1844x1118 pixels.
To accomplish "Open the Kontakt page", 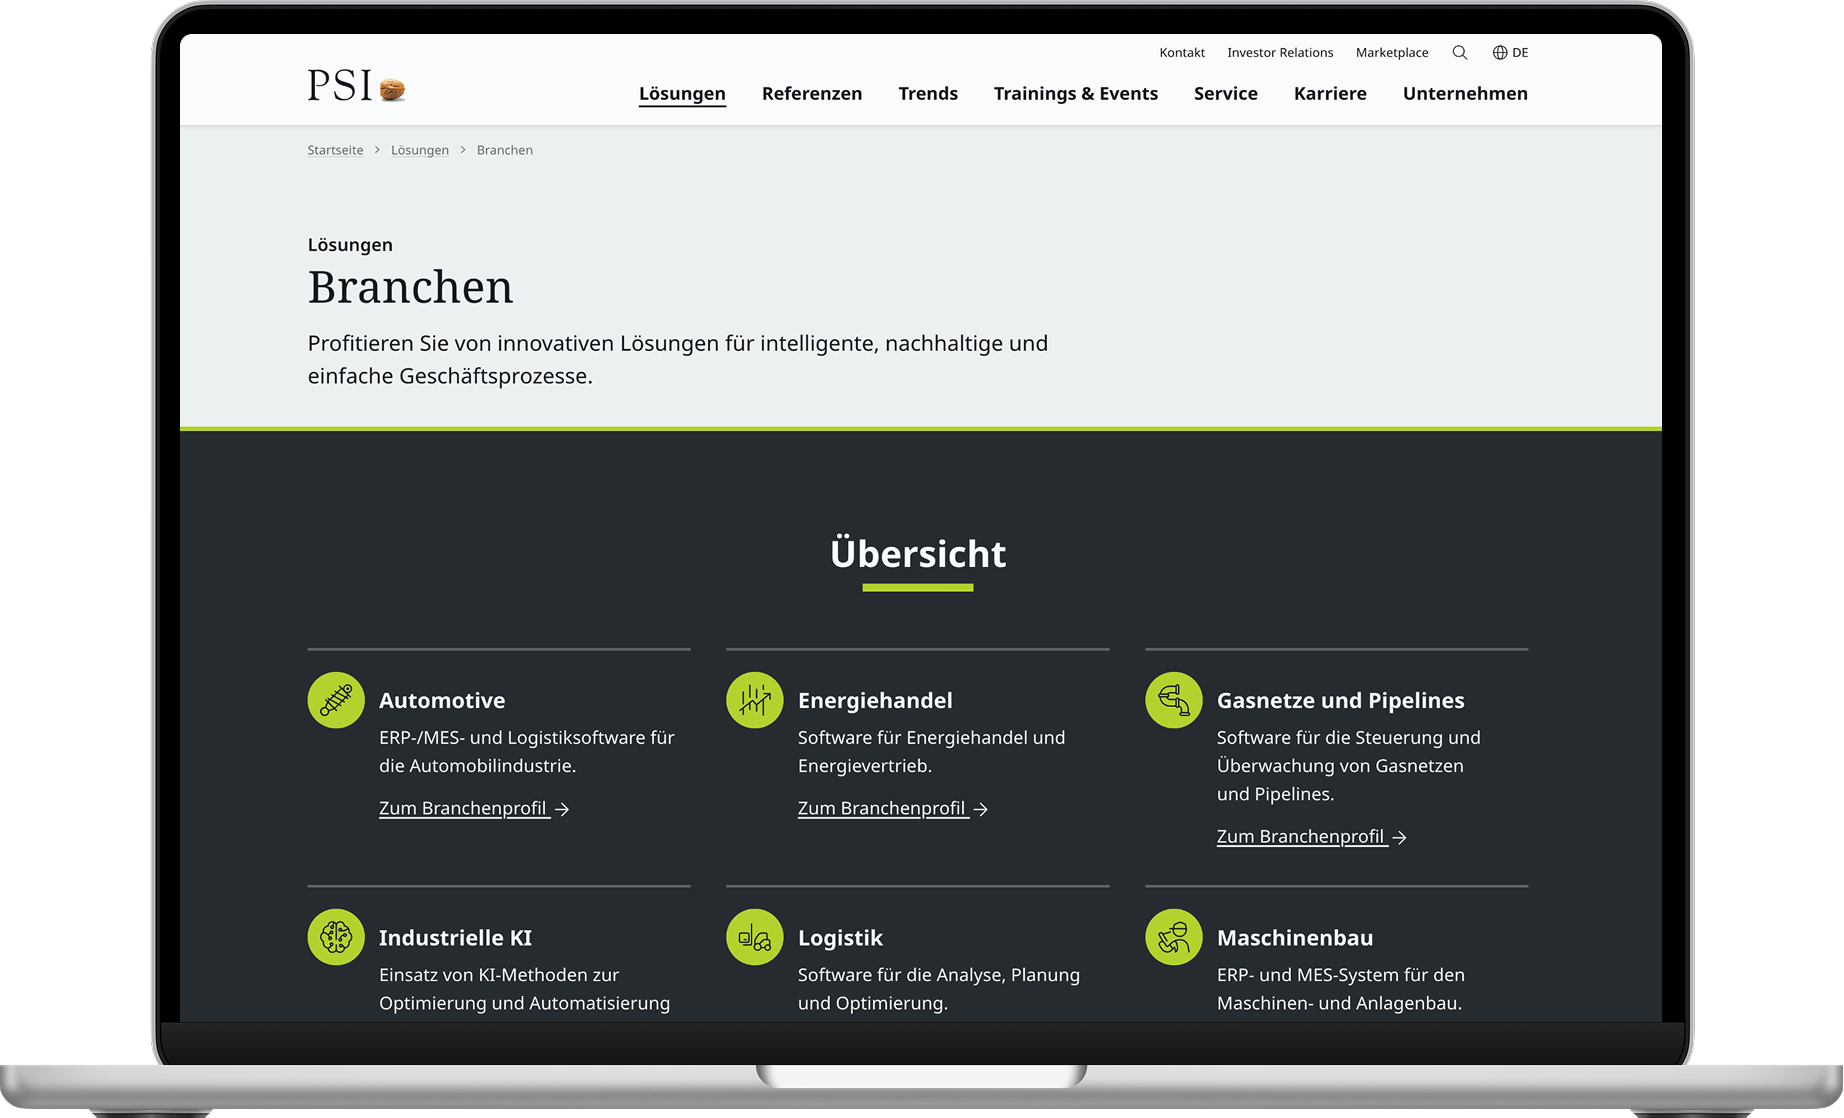I will click(1182, 52).
